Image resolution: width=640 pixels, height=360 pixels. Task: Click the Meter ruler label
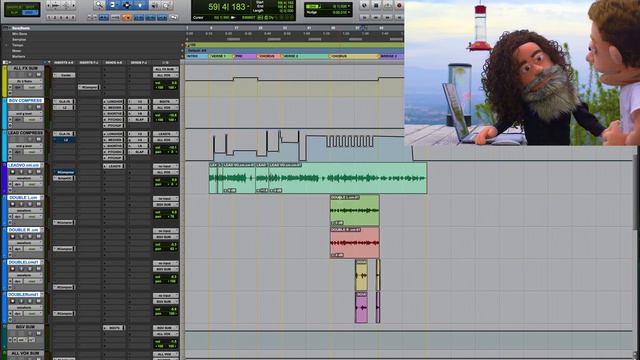[x=17, y=51]
